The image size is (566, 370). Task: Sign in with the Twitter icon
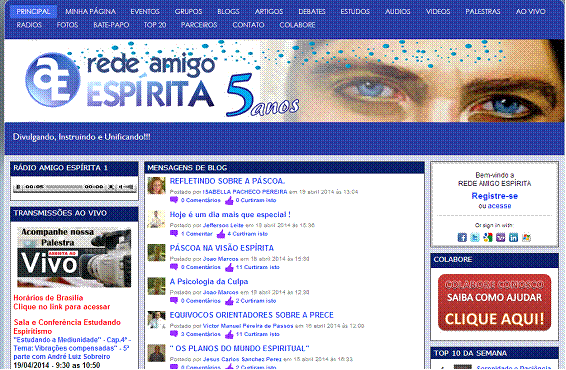pos(475,237)
